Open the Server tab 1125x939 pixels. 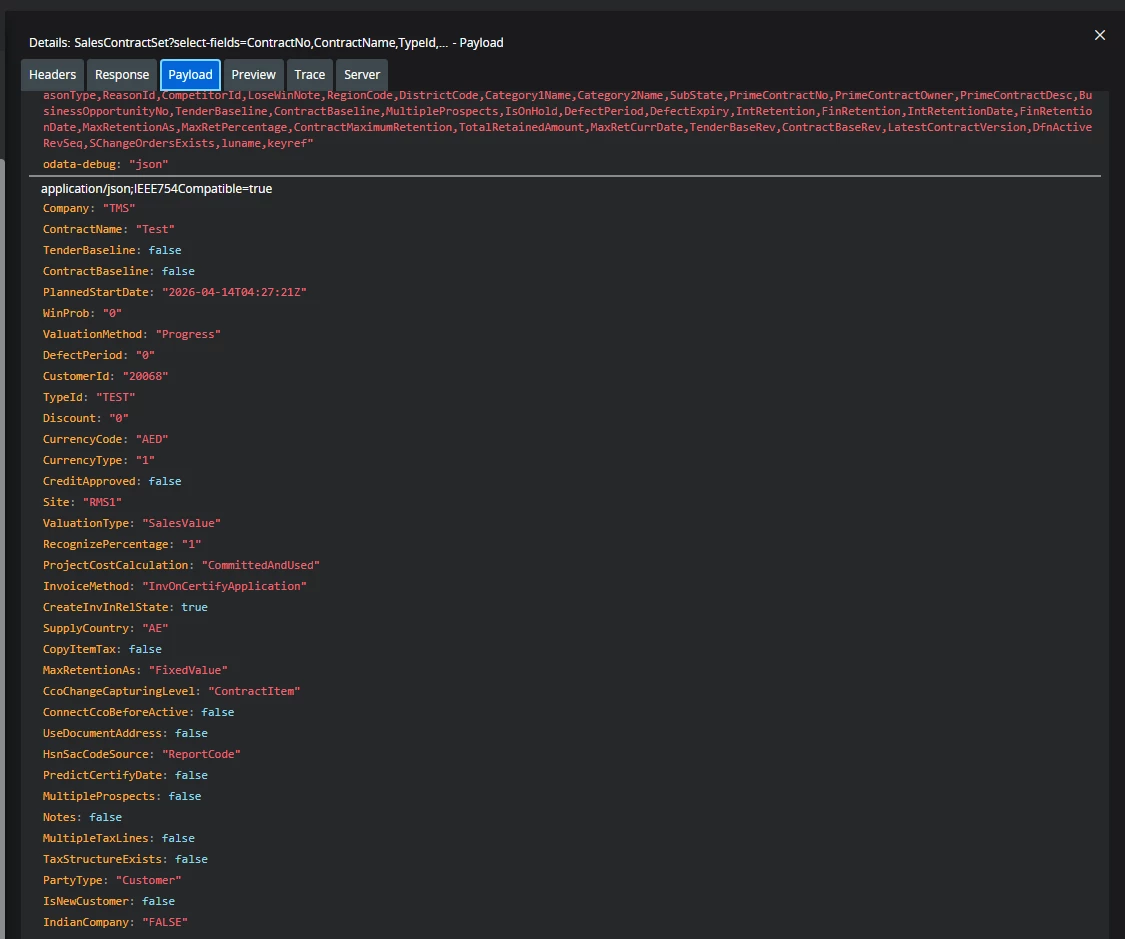(x=362, y=75)
